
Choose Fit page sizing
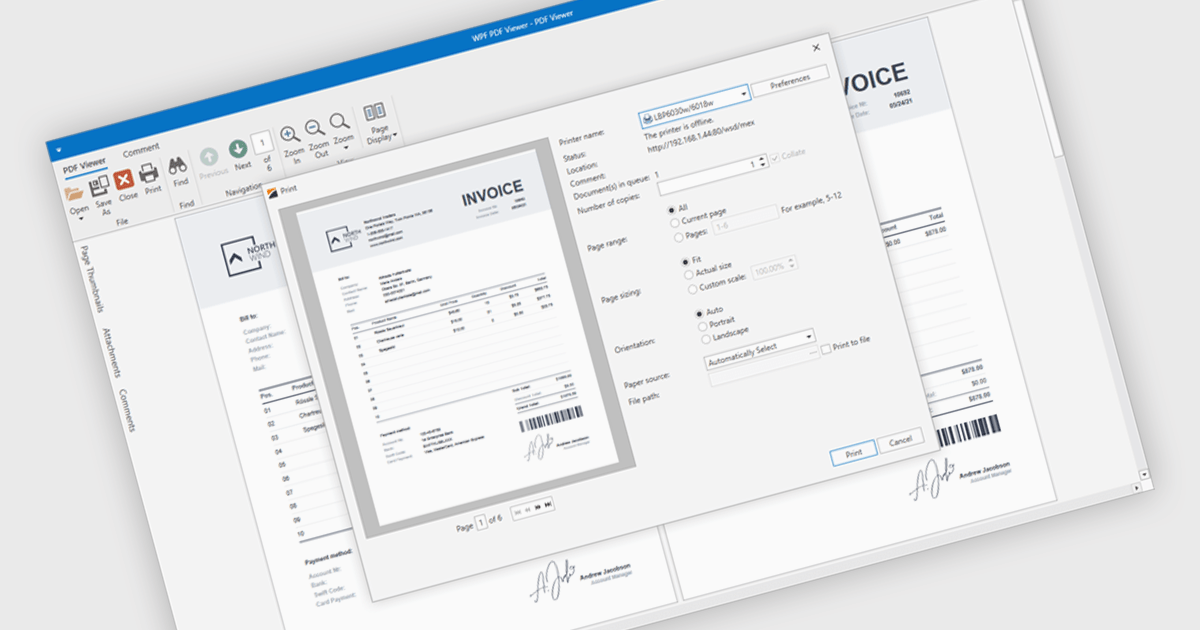coord(684,261)
